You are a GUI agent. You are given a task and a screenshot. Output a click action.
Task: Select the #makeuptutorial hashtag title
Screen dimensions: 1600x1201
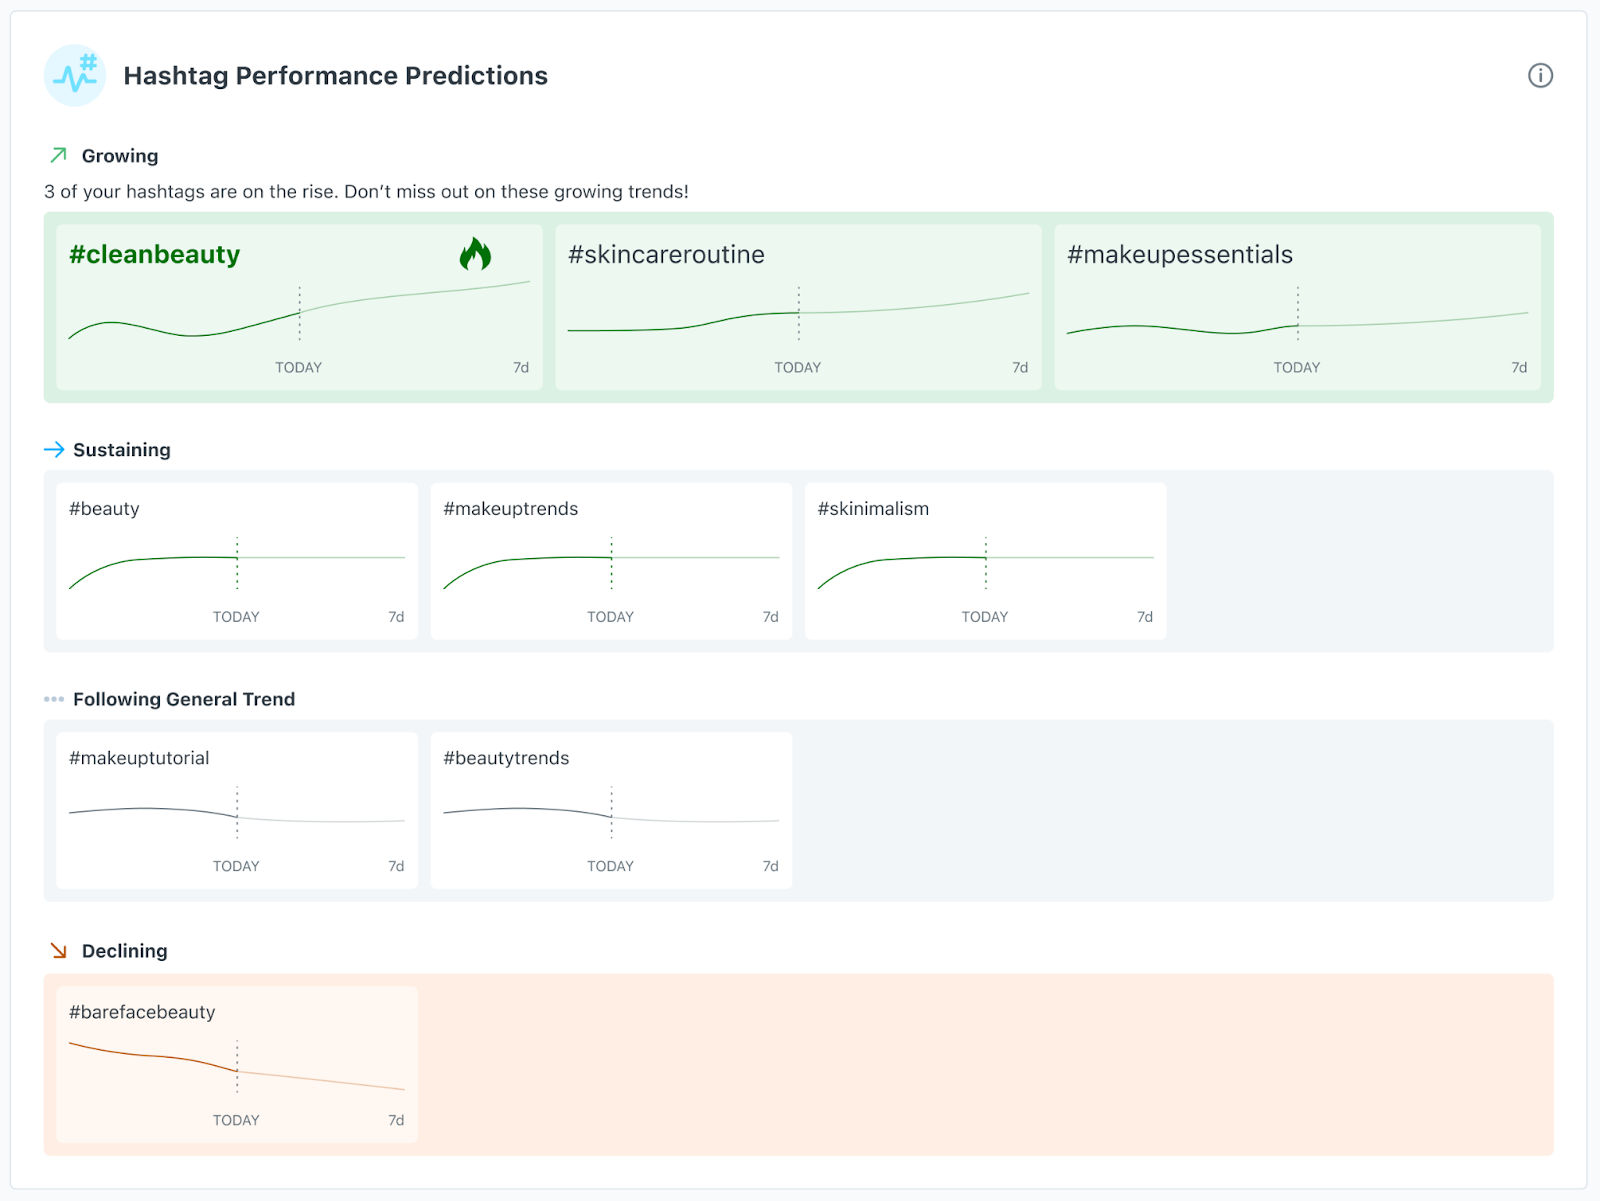[139, 758]
